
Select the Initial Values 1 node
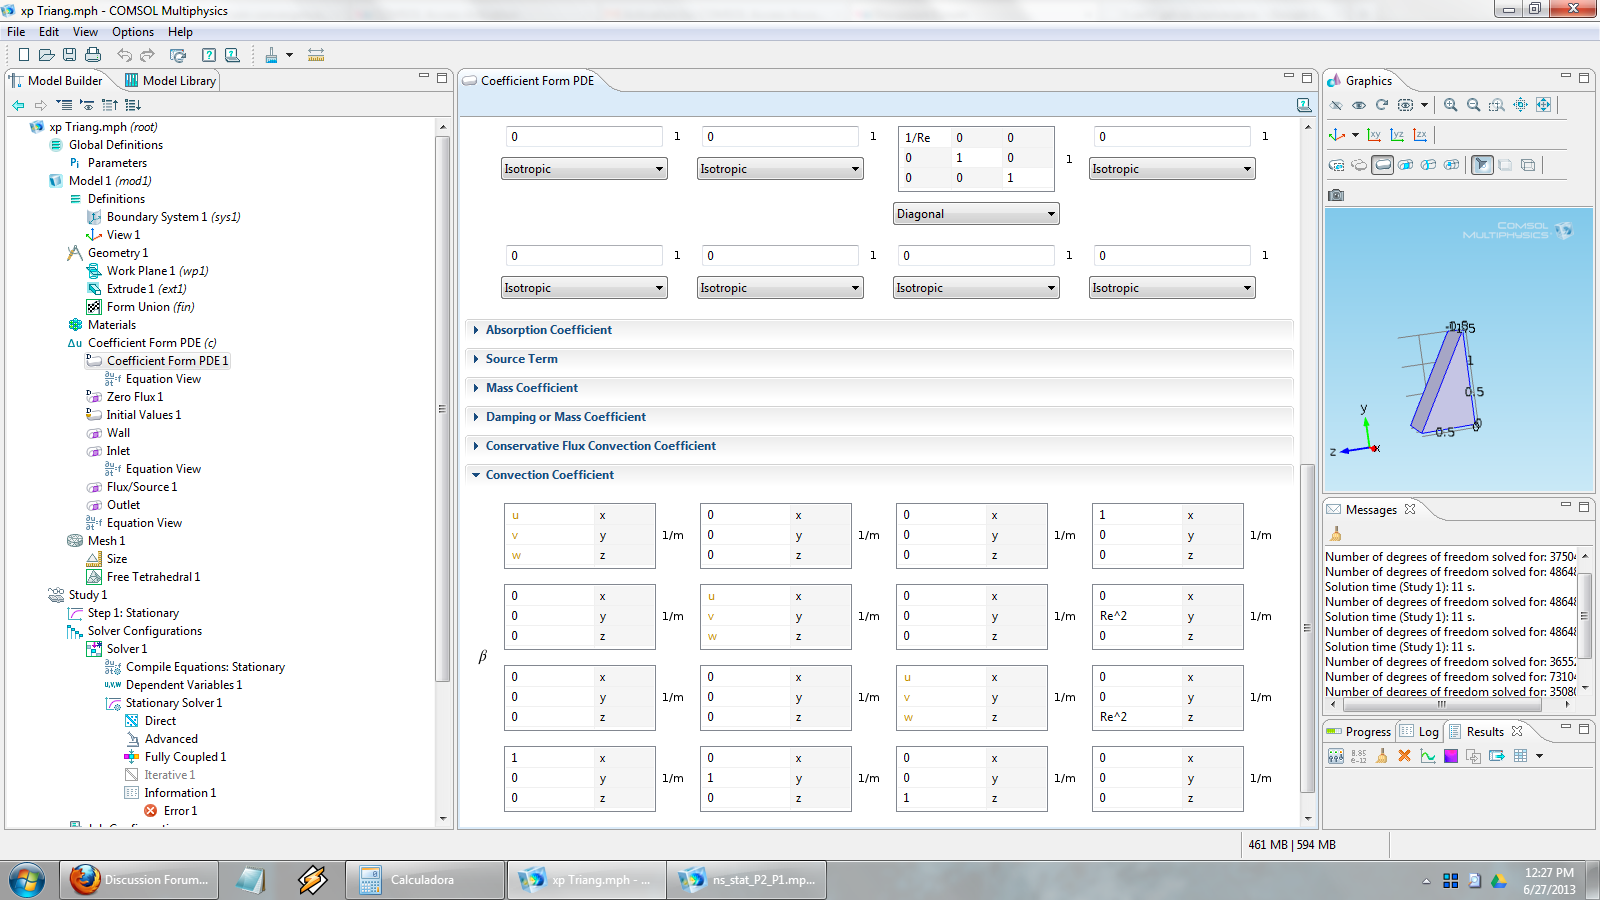point(143,415)
